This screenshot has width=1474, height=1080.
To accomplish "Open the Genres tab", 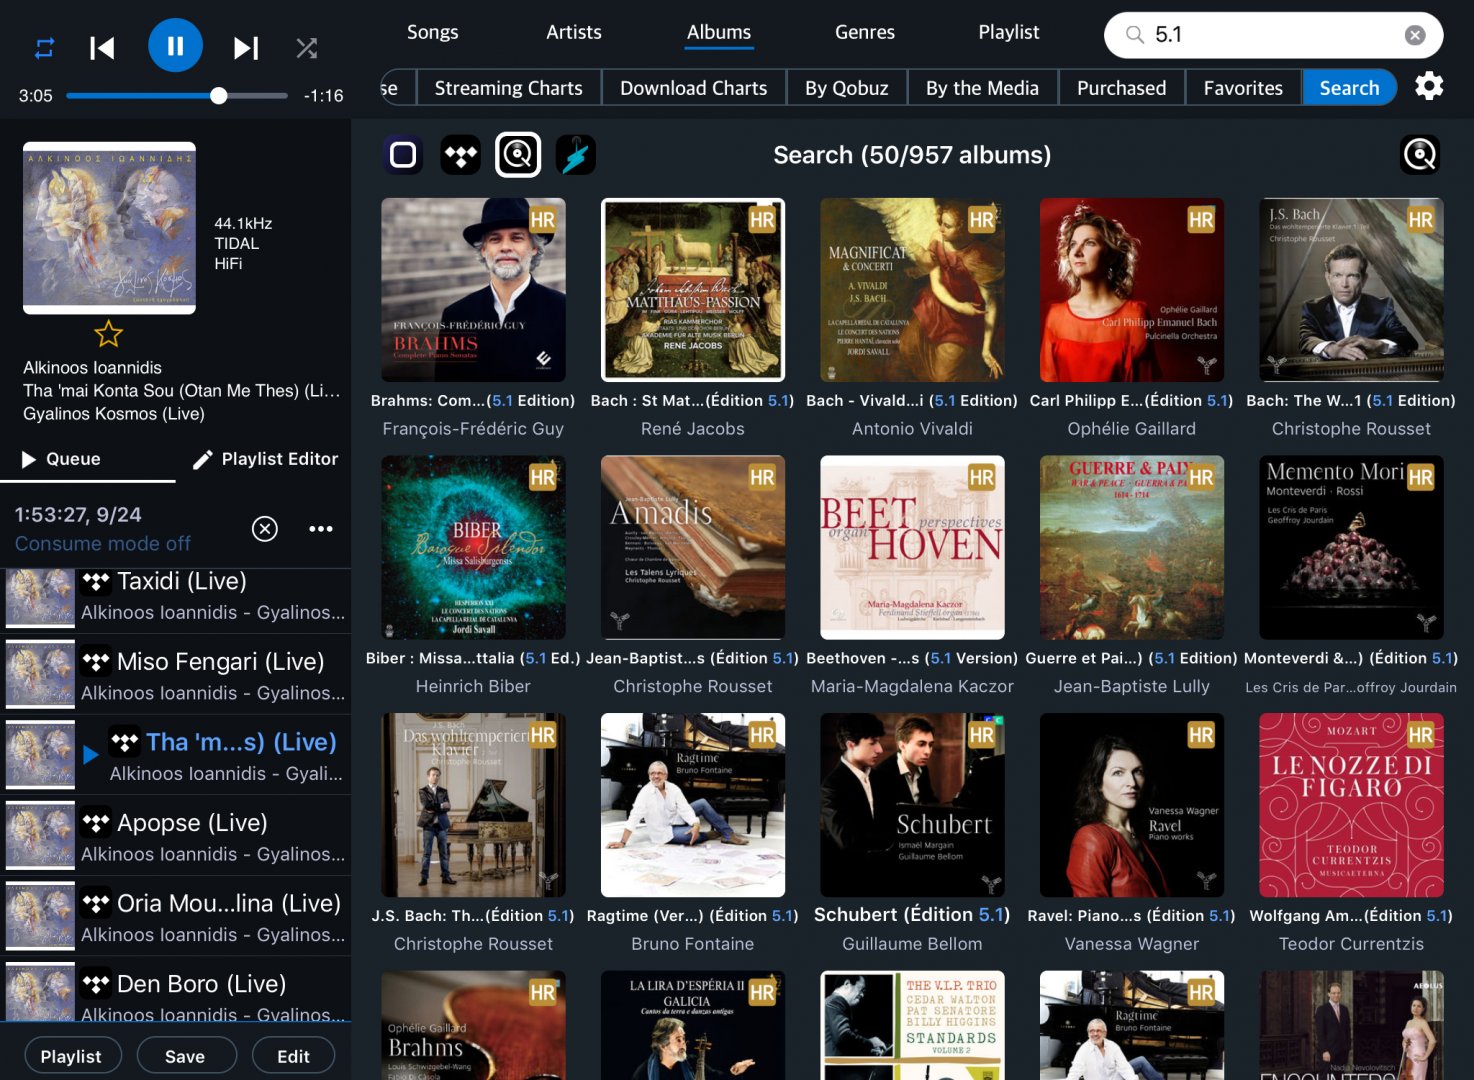I will [865, 32].
